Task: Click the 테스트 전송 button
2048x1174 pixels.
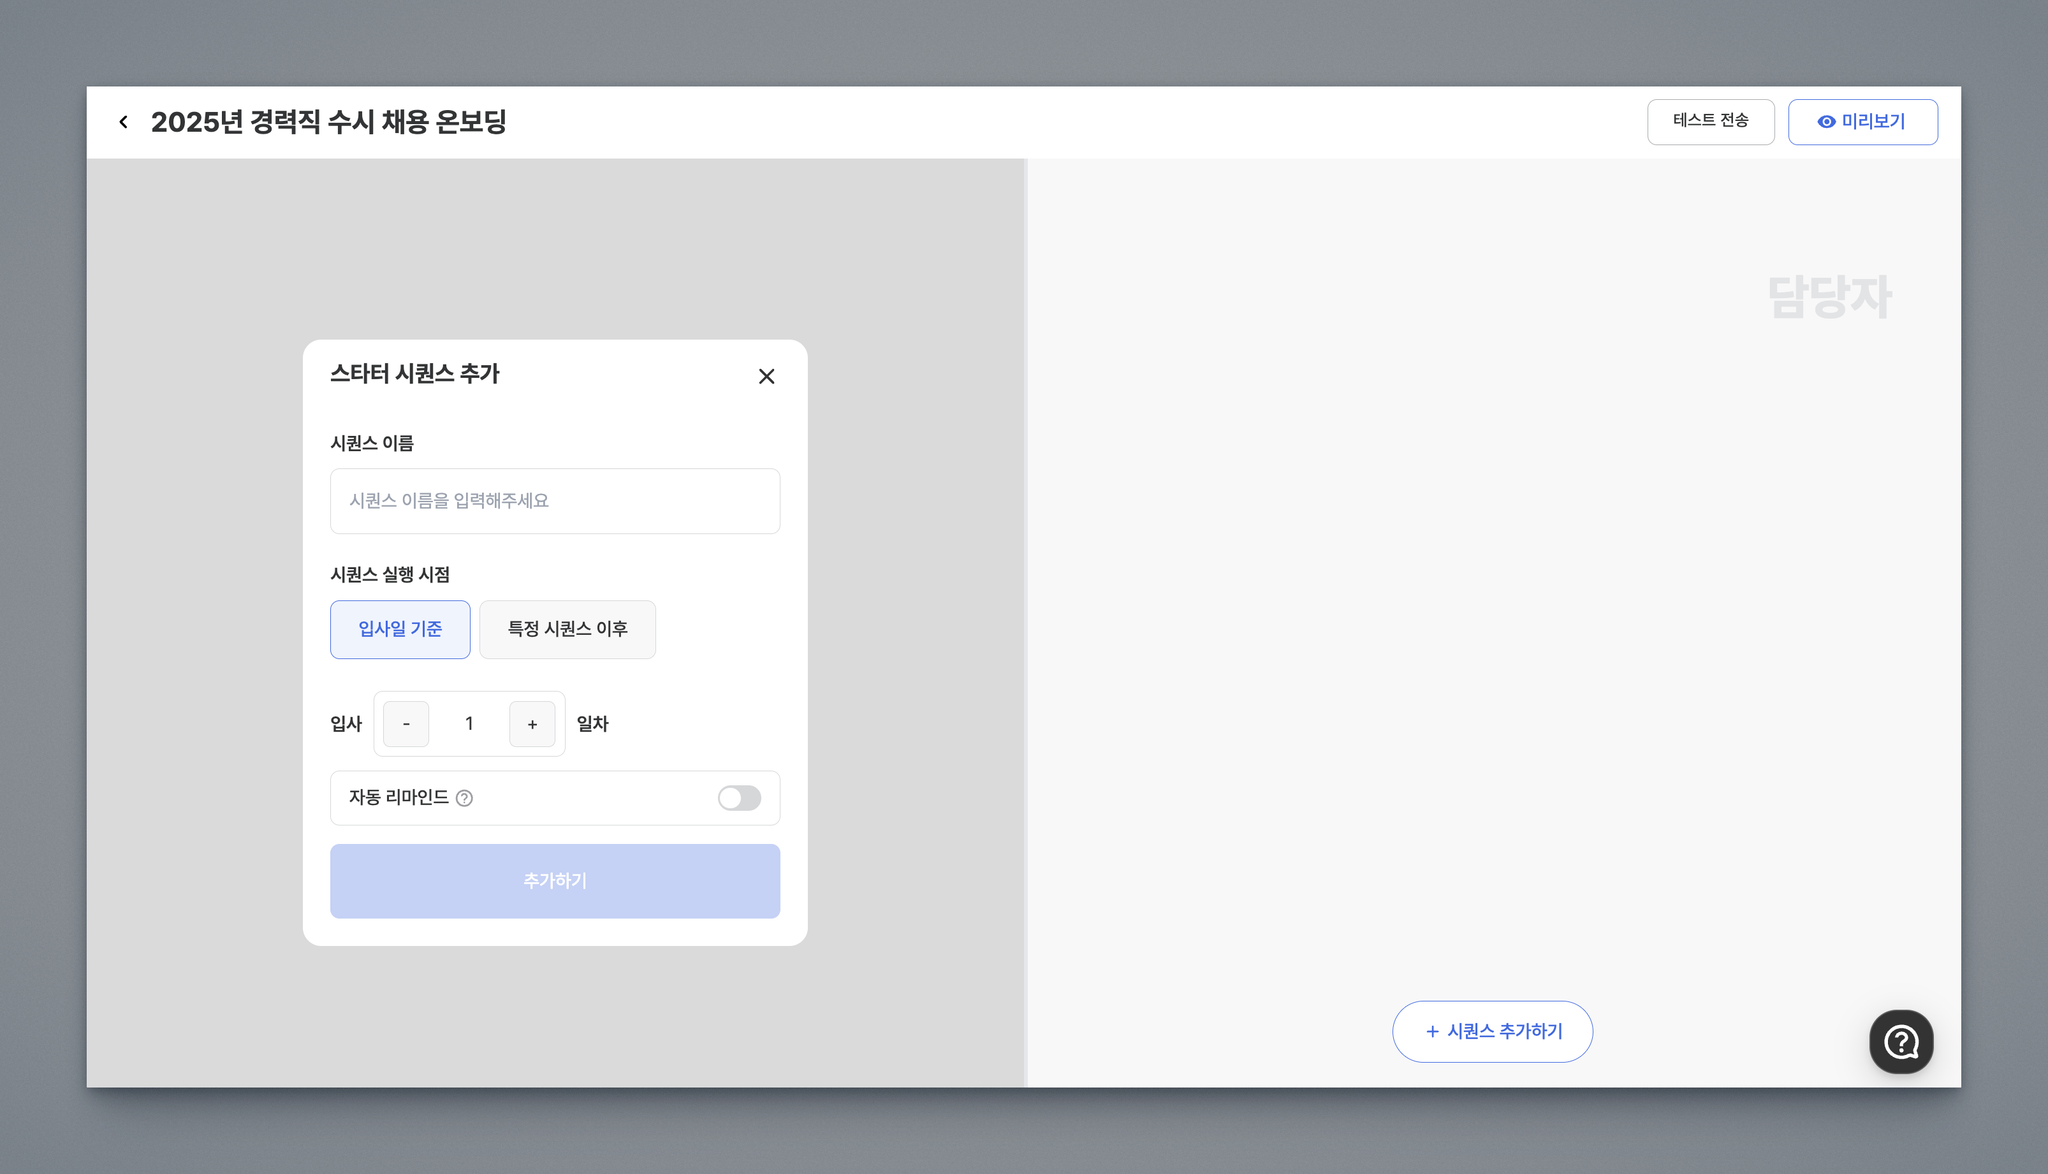Action: pyautogui.click(x=1710, y=121)
